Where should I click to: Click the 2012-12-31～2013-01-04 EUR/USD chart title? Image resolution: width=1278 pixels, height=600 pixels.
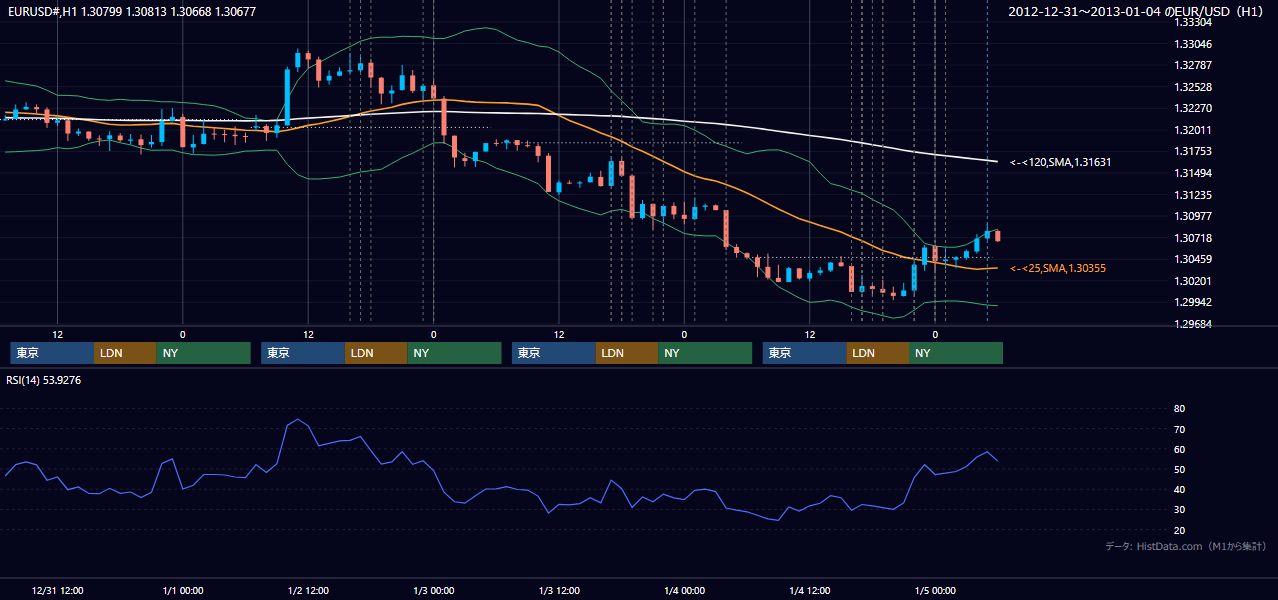(1138, 12)
